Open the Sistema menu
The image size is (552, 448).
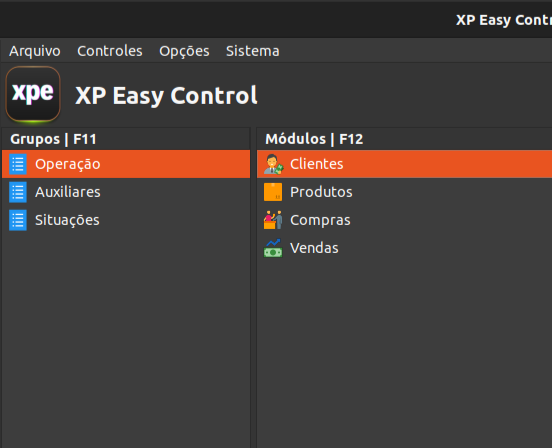[x=252, y=51]
